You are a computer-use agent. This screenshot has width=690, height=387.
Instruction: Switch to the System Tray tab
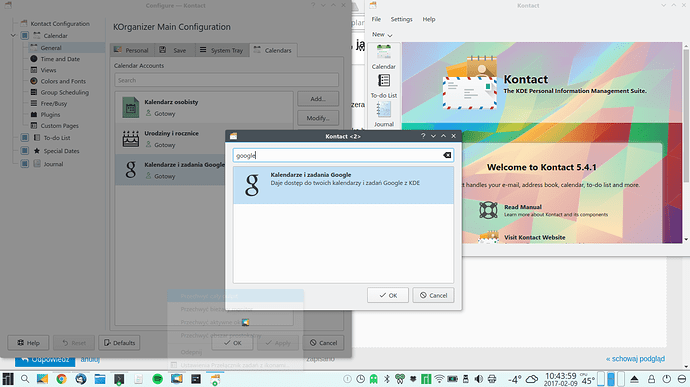[x=222, y=50]
